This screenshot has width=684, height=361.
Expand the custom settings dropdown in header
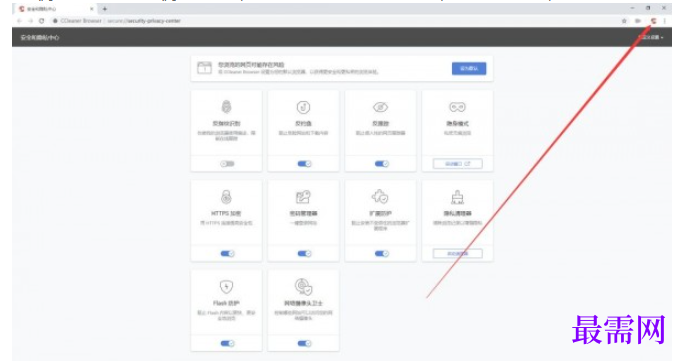point(651,37)
